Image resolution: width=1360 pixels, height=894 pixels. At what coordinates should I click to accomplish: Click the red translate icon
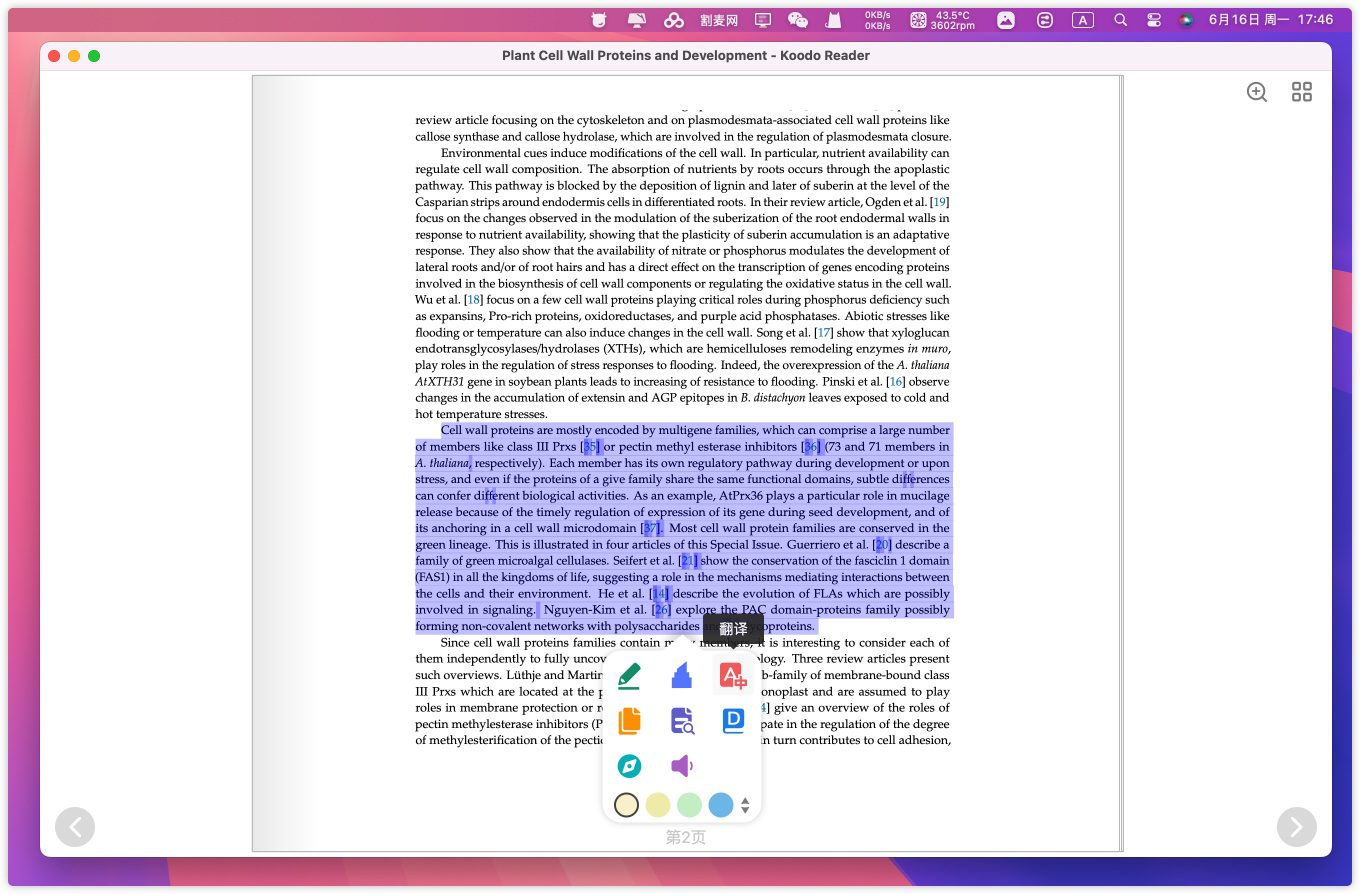(x=733, y=676)
